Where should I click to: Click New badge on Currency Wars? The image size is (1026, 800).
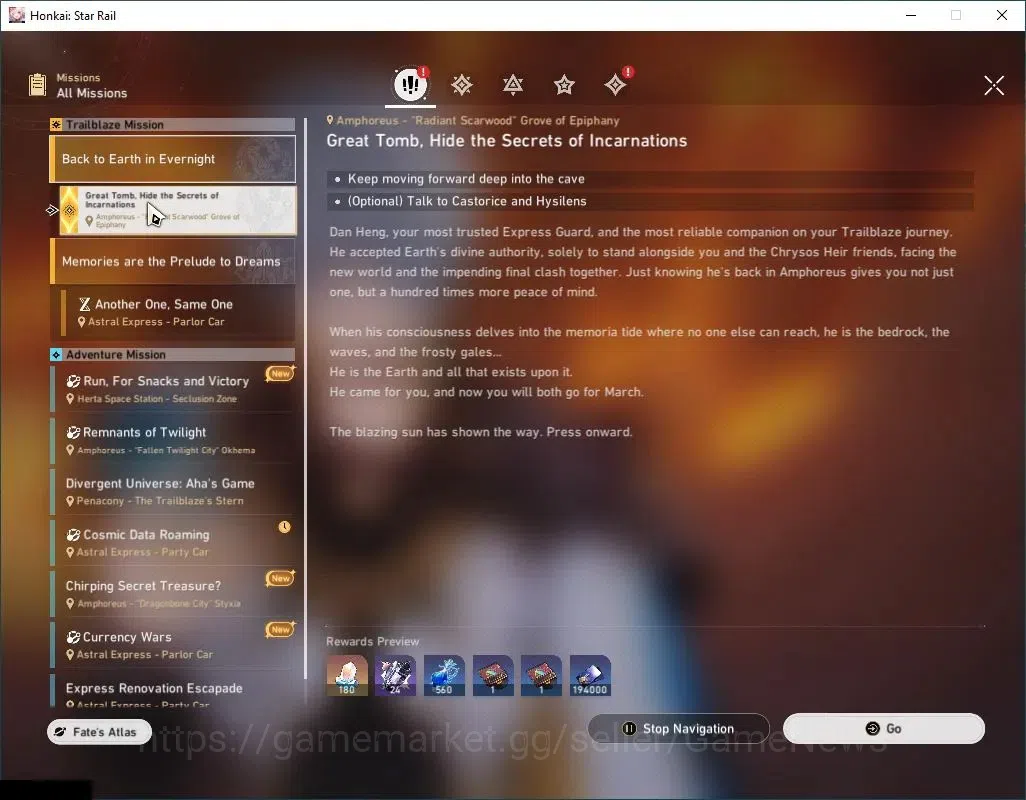tap(280, 629)
